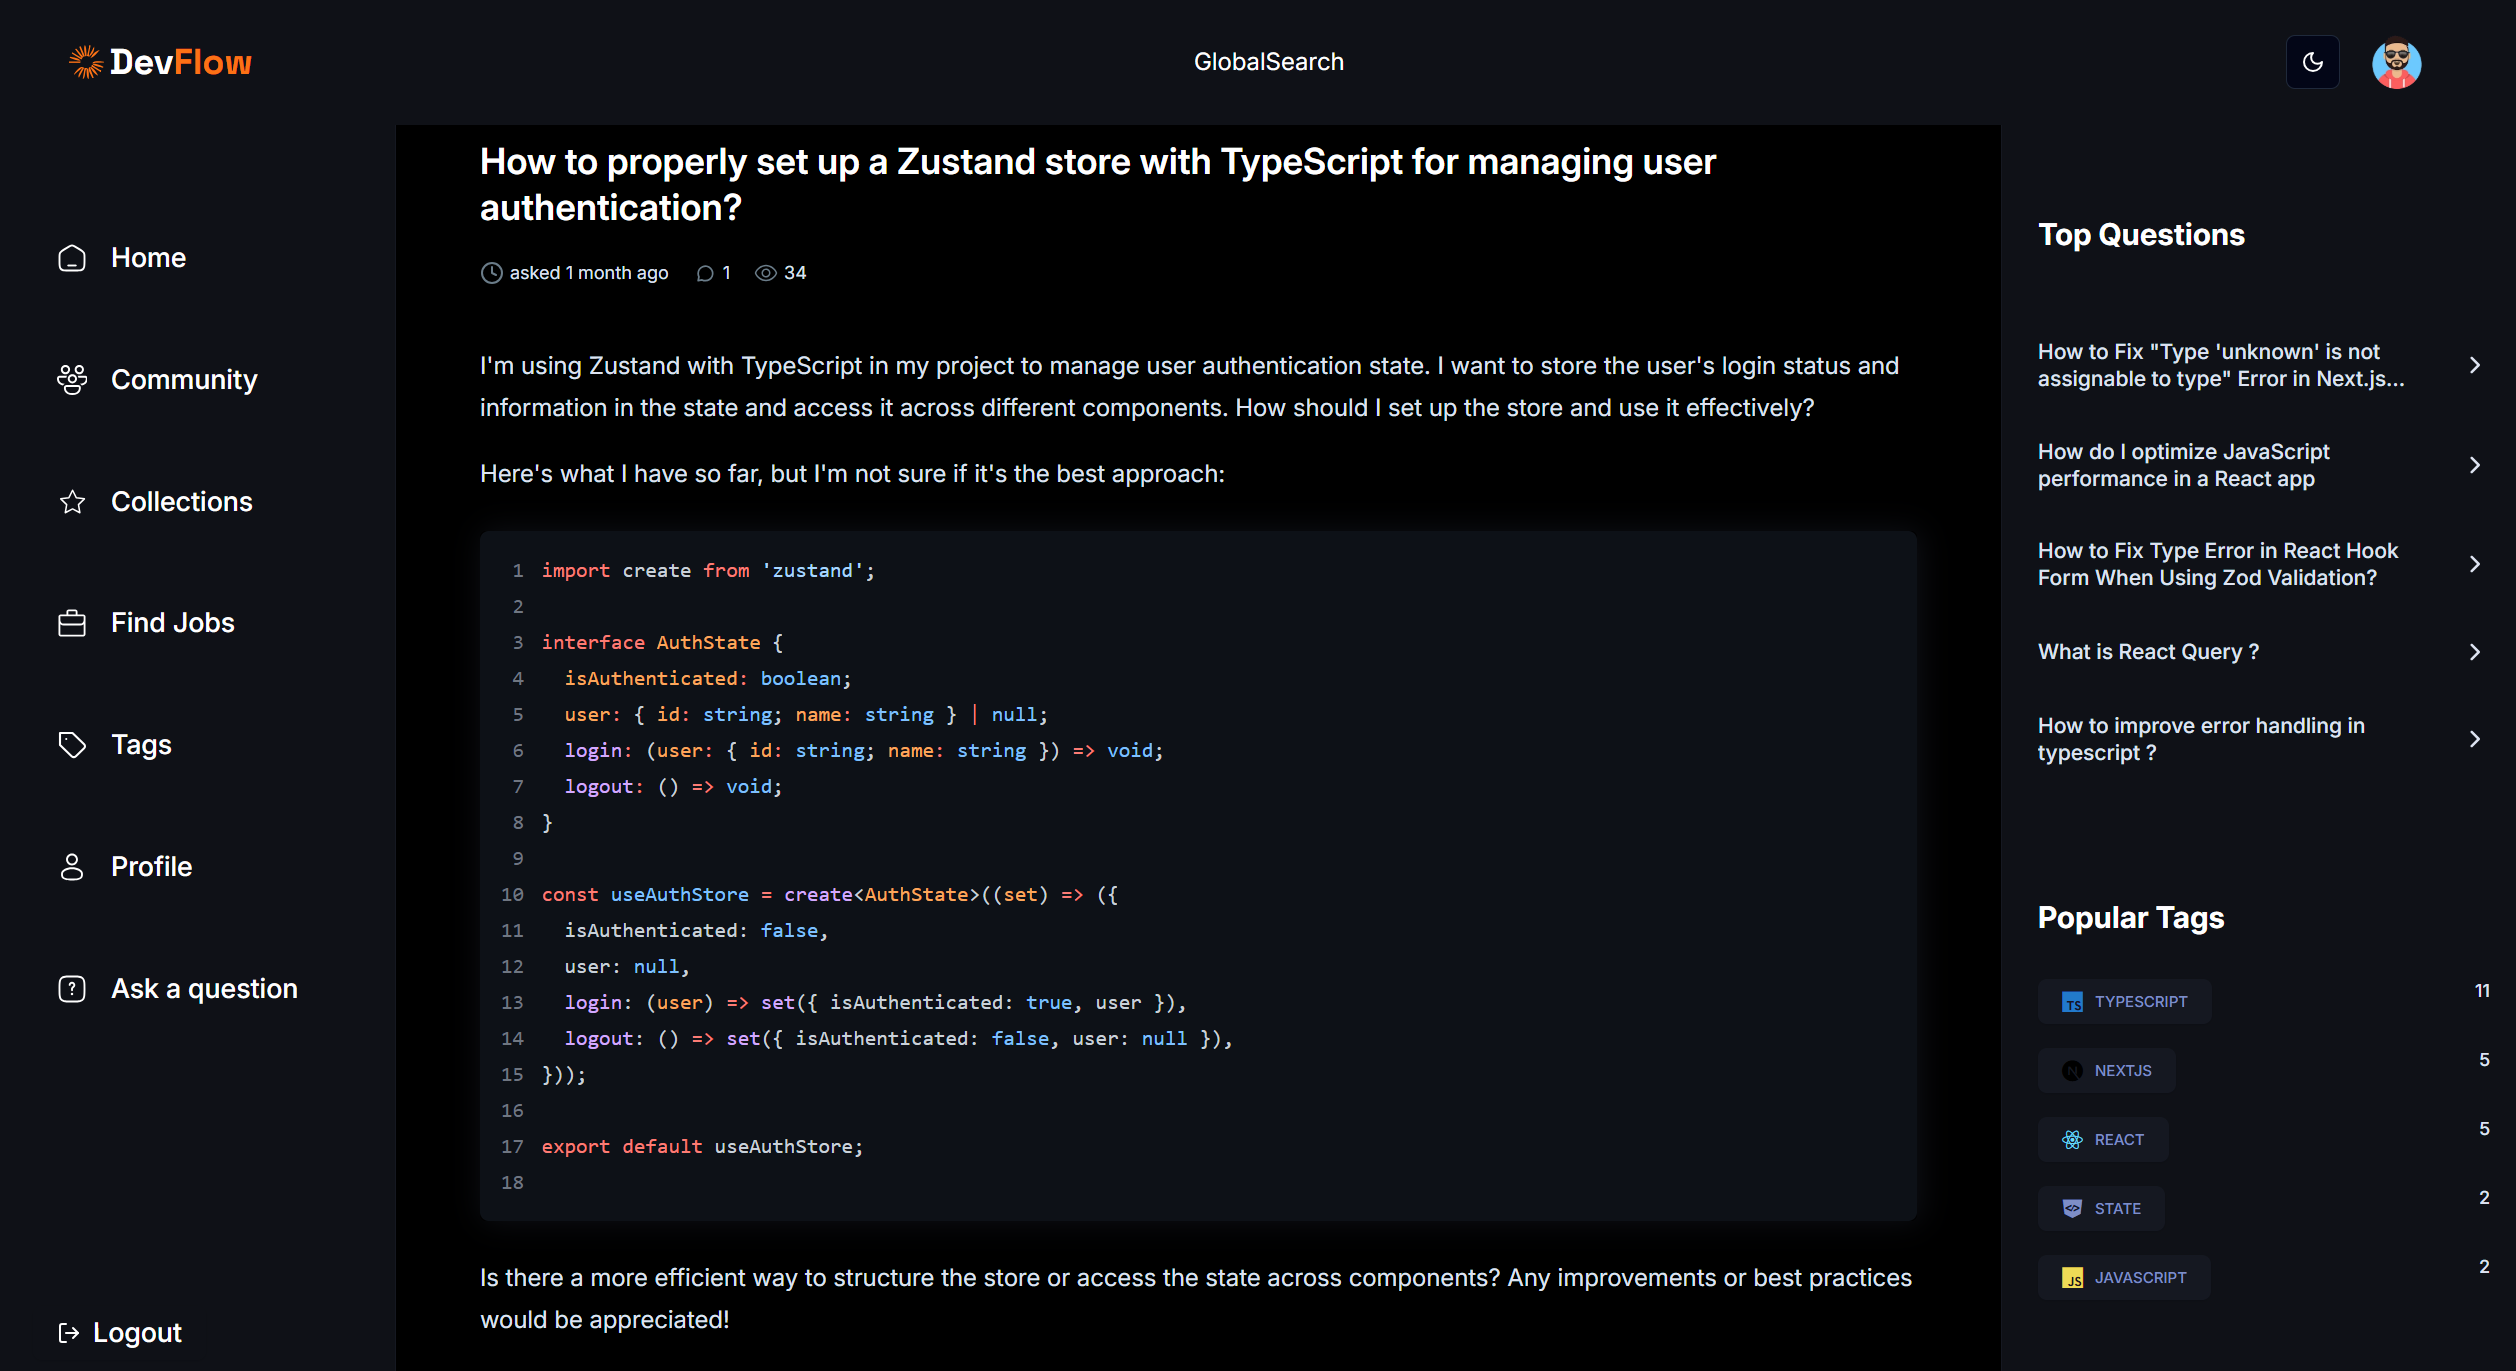
Task: Click the GlobalSearch field
Action: (1268, 62)
